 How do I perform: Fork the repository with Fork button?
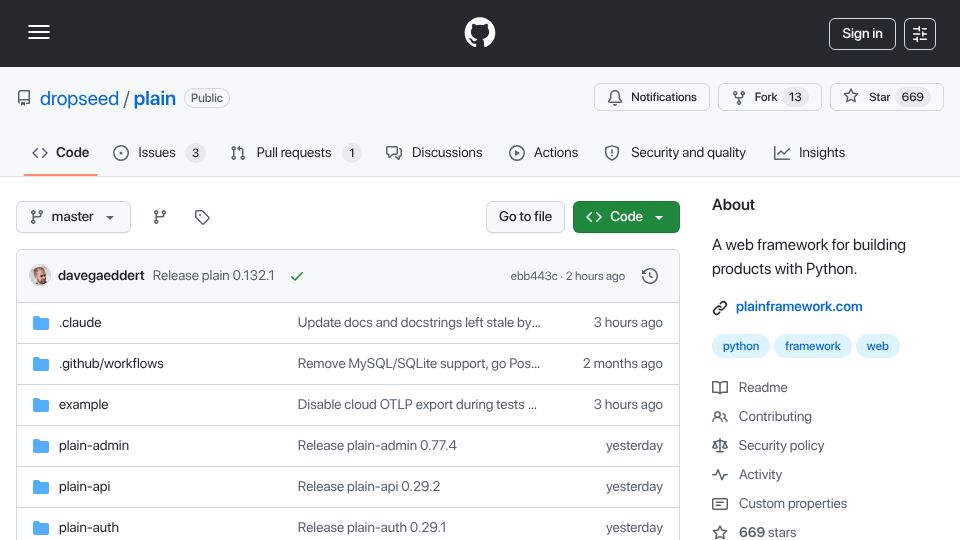(770, 97)
